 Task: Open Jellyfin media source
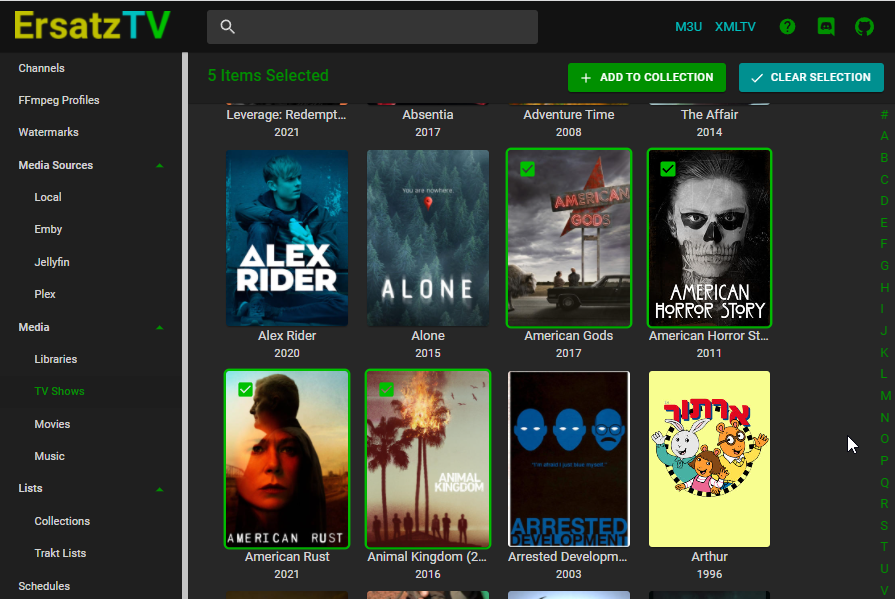(x=52, y=262)
